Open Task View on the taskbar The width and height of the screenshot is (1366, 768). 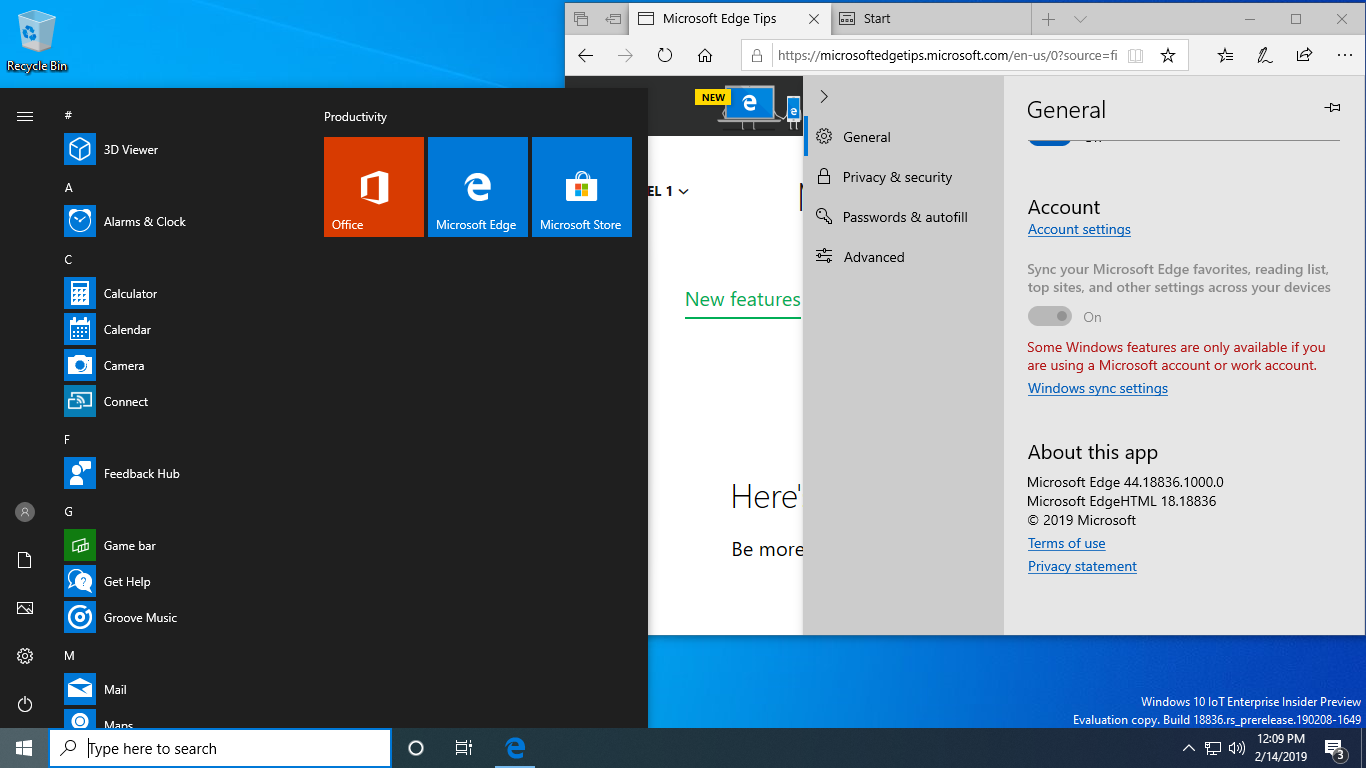pyautogui.click(x=464, y=748)
